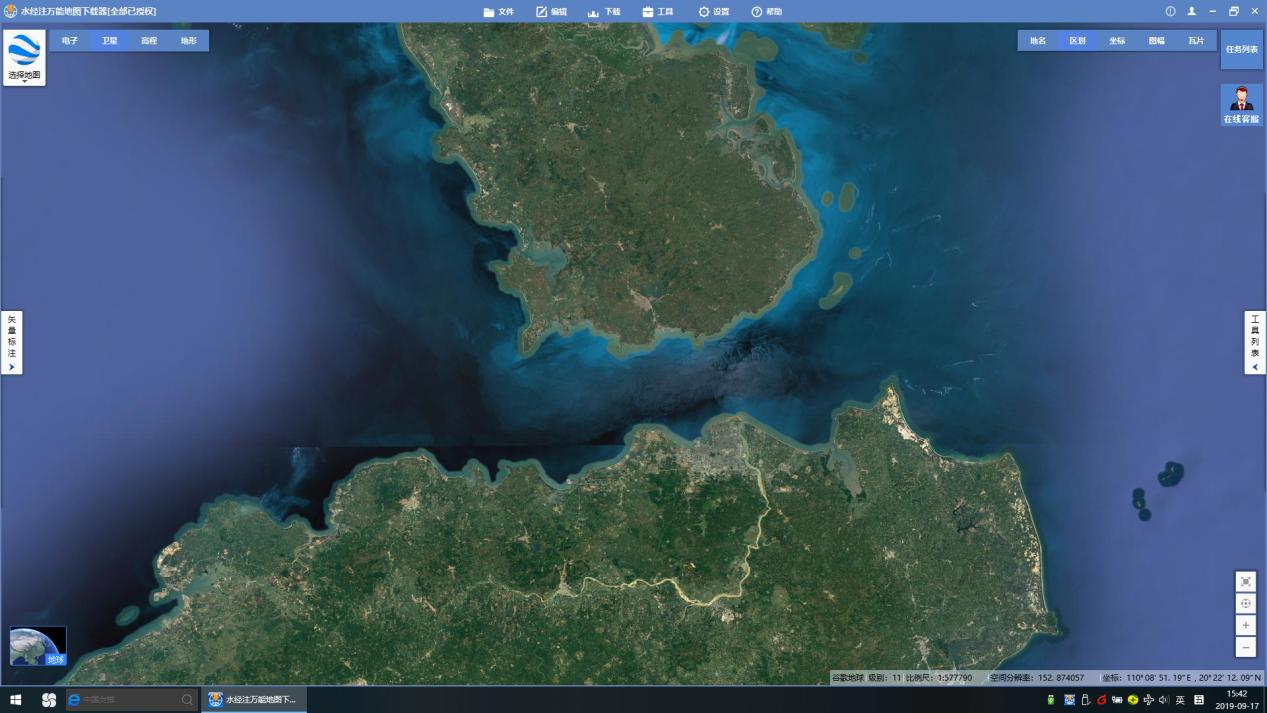Switch to 高程 elevation map type
Viewport: 1267px width, 713px height.
point(149,41)
